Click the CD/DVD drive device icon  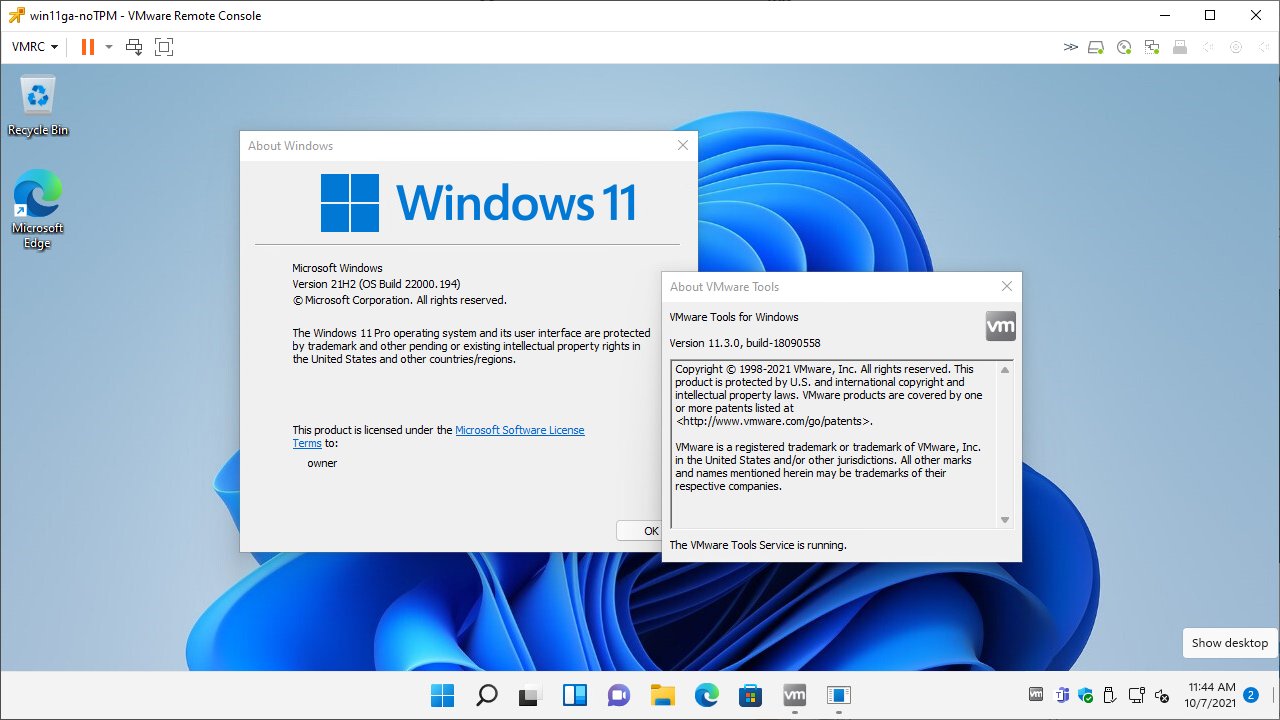(x=1124, y=46)
